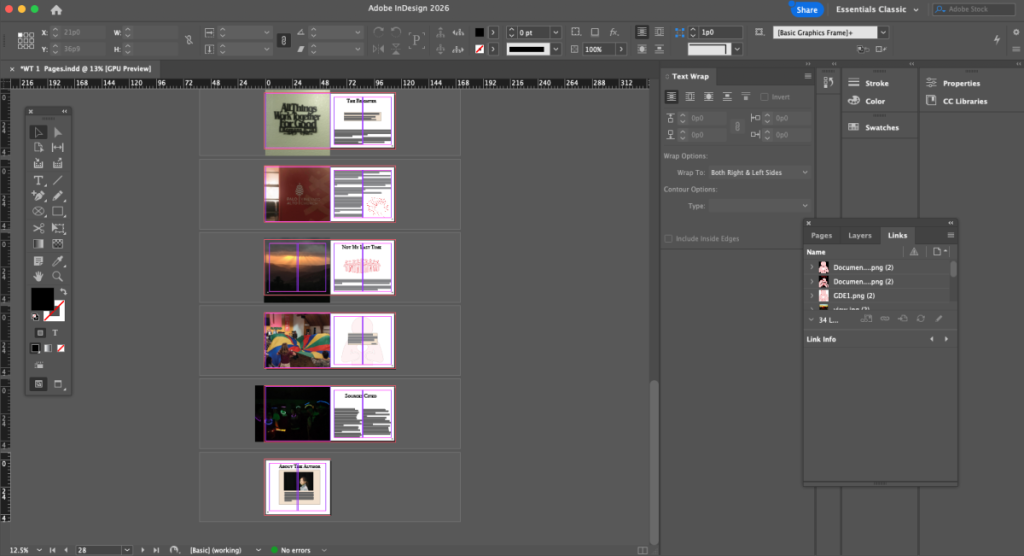Switch to the Pages tab
The width and height of the screenshot is (1024, 556).
tap(822, 235)
